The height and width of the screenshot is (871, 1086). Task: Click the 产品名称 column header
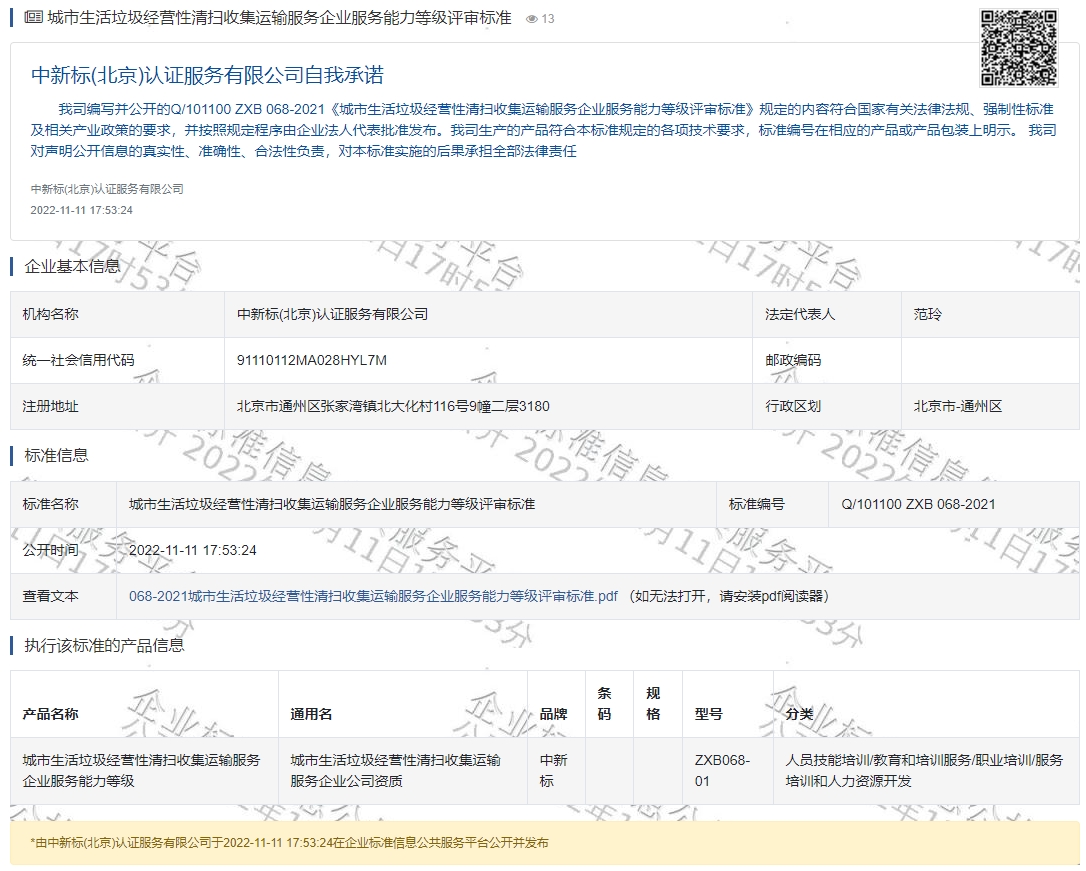(50, 714)
